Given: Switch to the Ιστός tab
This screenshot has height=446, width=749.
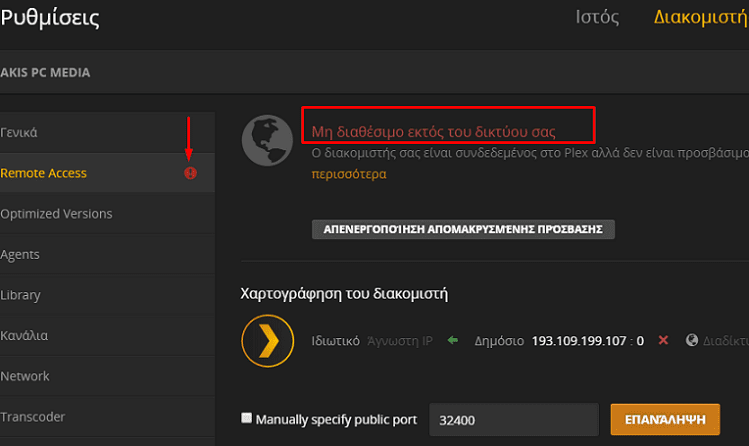Looking at the screenshot, I should tap(597, 17).
